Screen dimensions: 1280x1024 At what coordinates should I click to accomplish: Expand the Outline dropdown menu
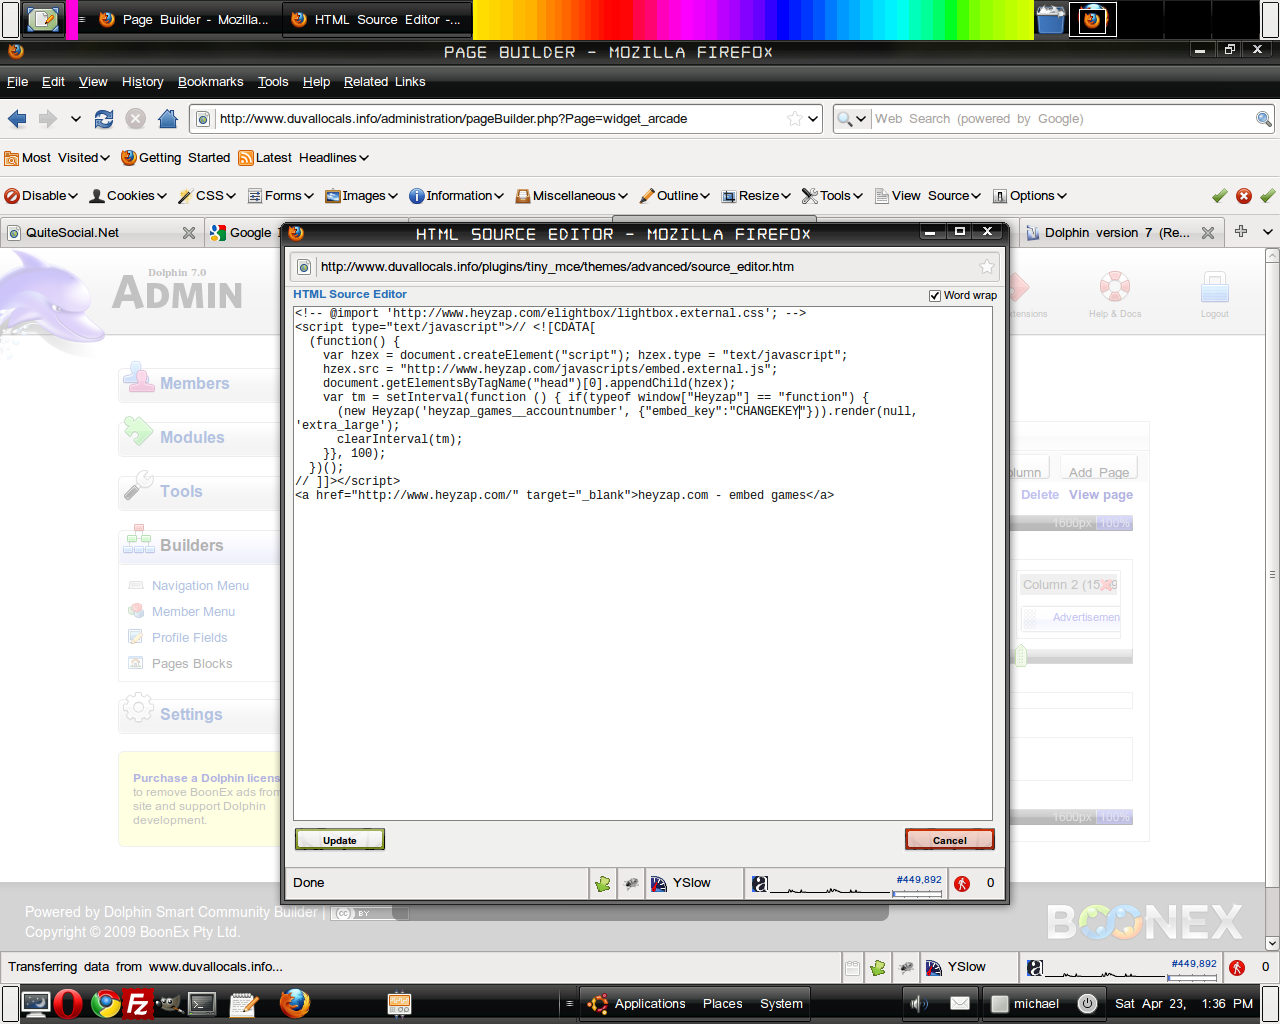pyautogui.click(x=675, y=196)
